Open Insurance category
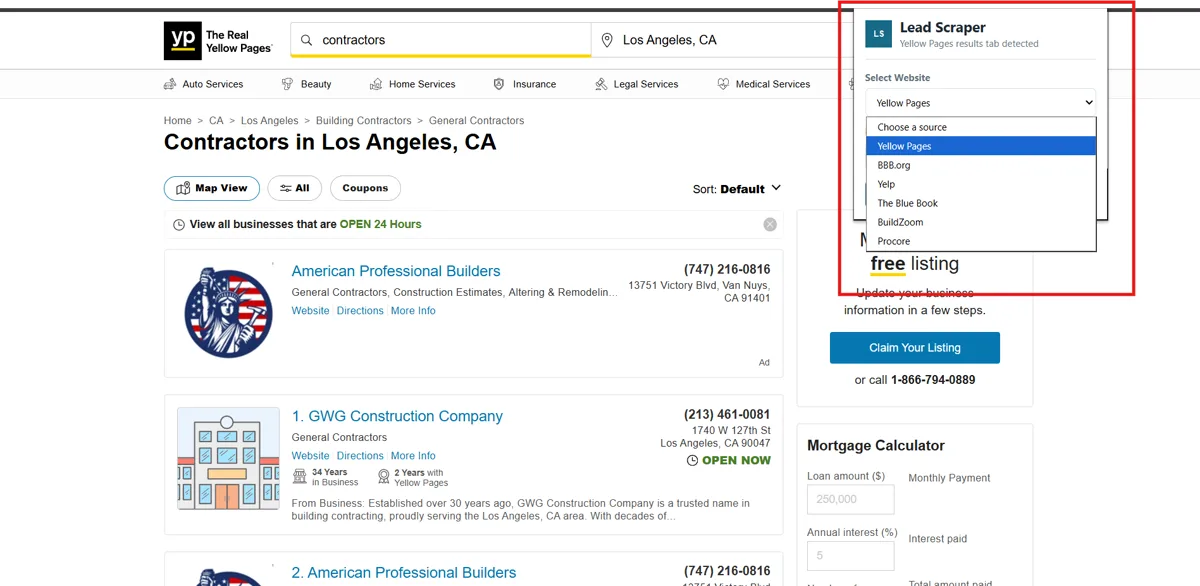Image resolution: width=1200 pixels, height=586 pixels. coord(524,84)
